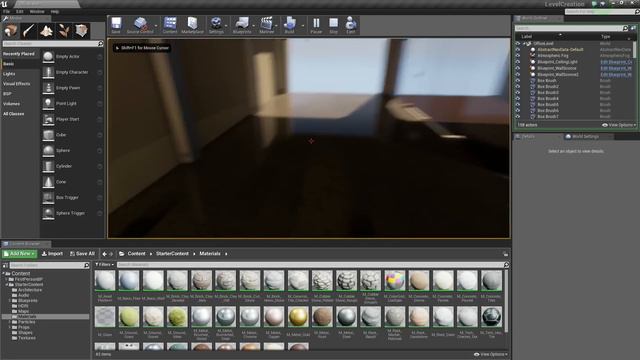640x360 pixels.
Task: Open World Outliner View Options dropdown
Action: click(619, 125)
